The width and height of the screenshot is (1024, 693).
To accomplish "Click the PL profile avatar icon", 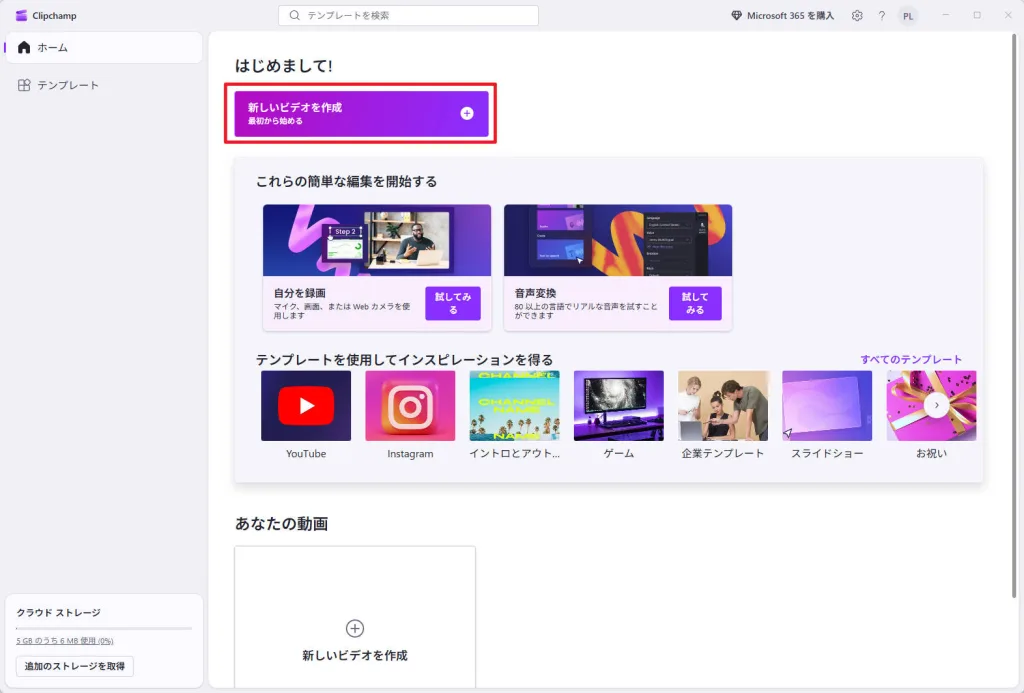I will (908, 15).
